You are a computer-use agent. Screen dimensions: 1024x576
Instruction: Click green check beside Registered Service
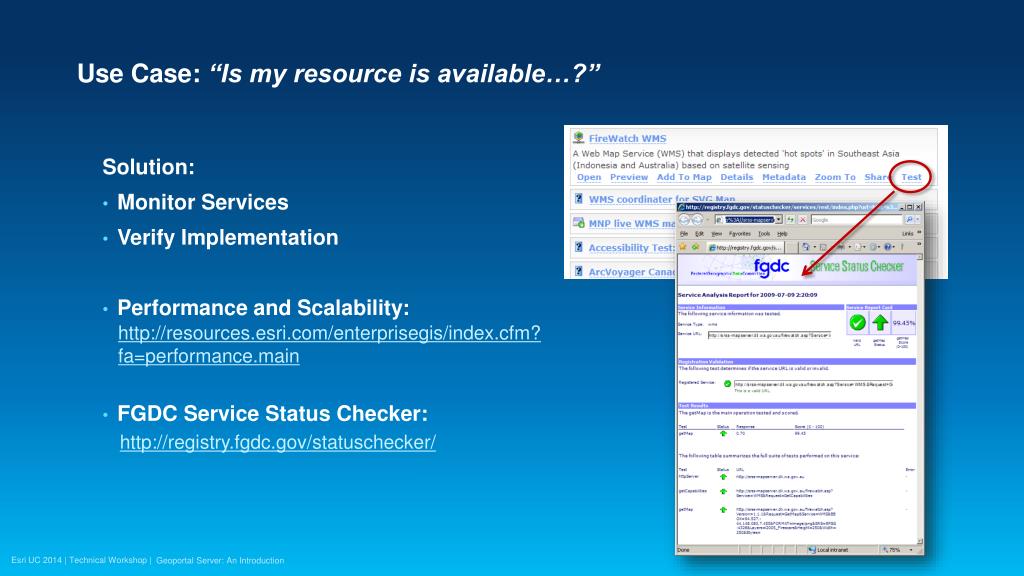[x=728, y=384]
